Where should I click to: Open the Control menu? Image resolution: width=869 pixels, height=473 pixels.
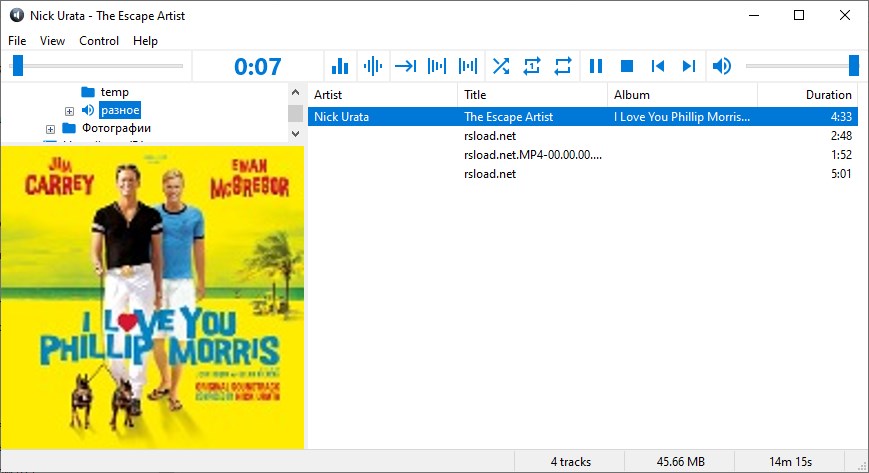pos(99,40)
